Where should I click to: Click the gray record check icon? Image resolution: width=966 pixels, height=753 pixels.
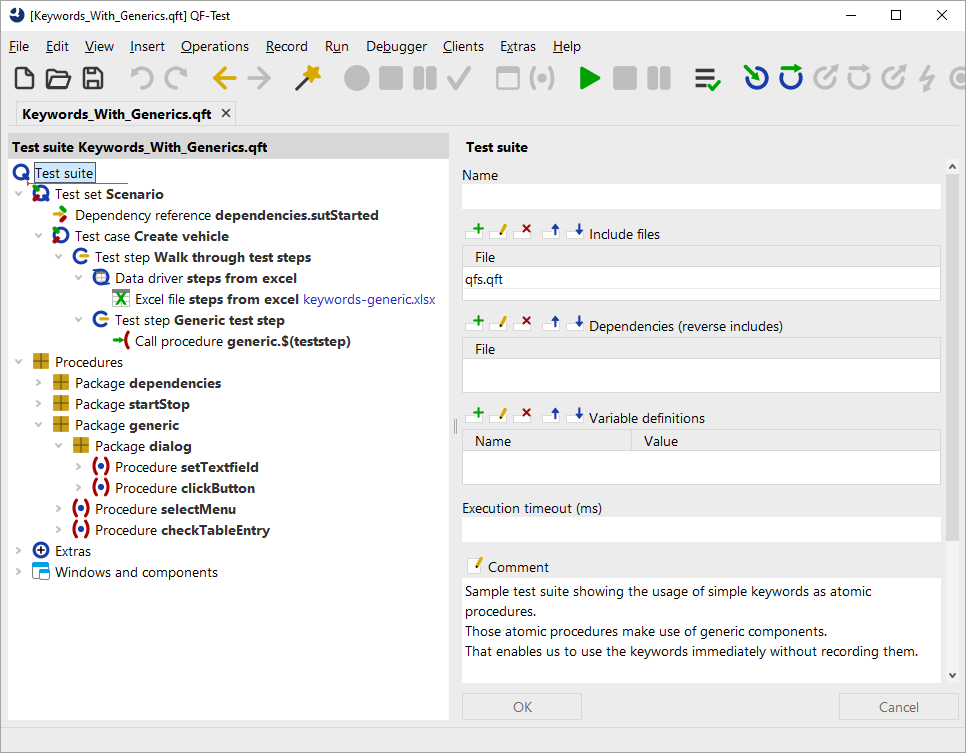[459, 78]
